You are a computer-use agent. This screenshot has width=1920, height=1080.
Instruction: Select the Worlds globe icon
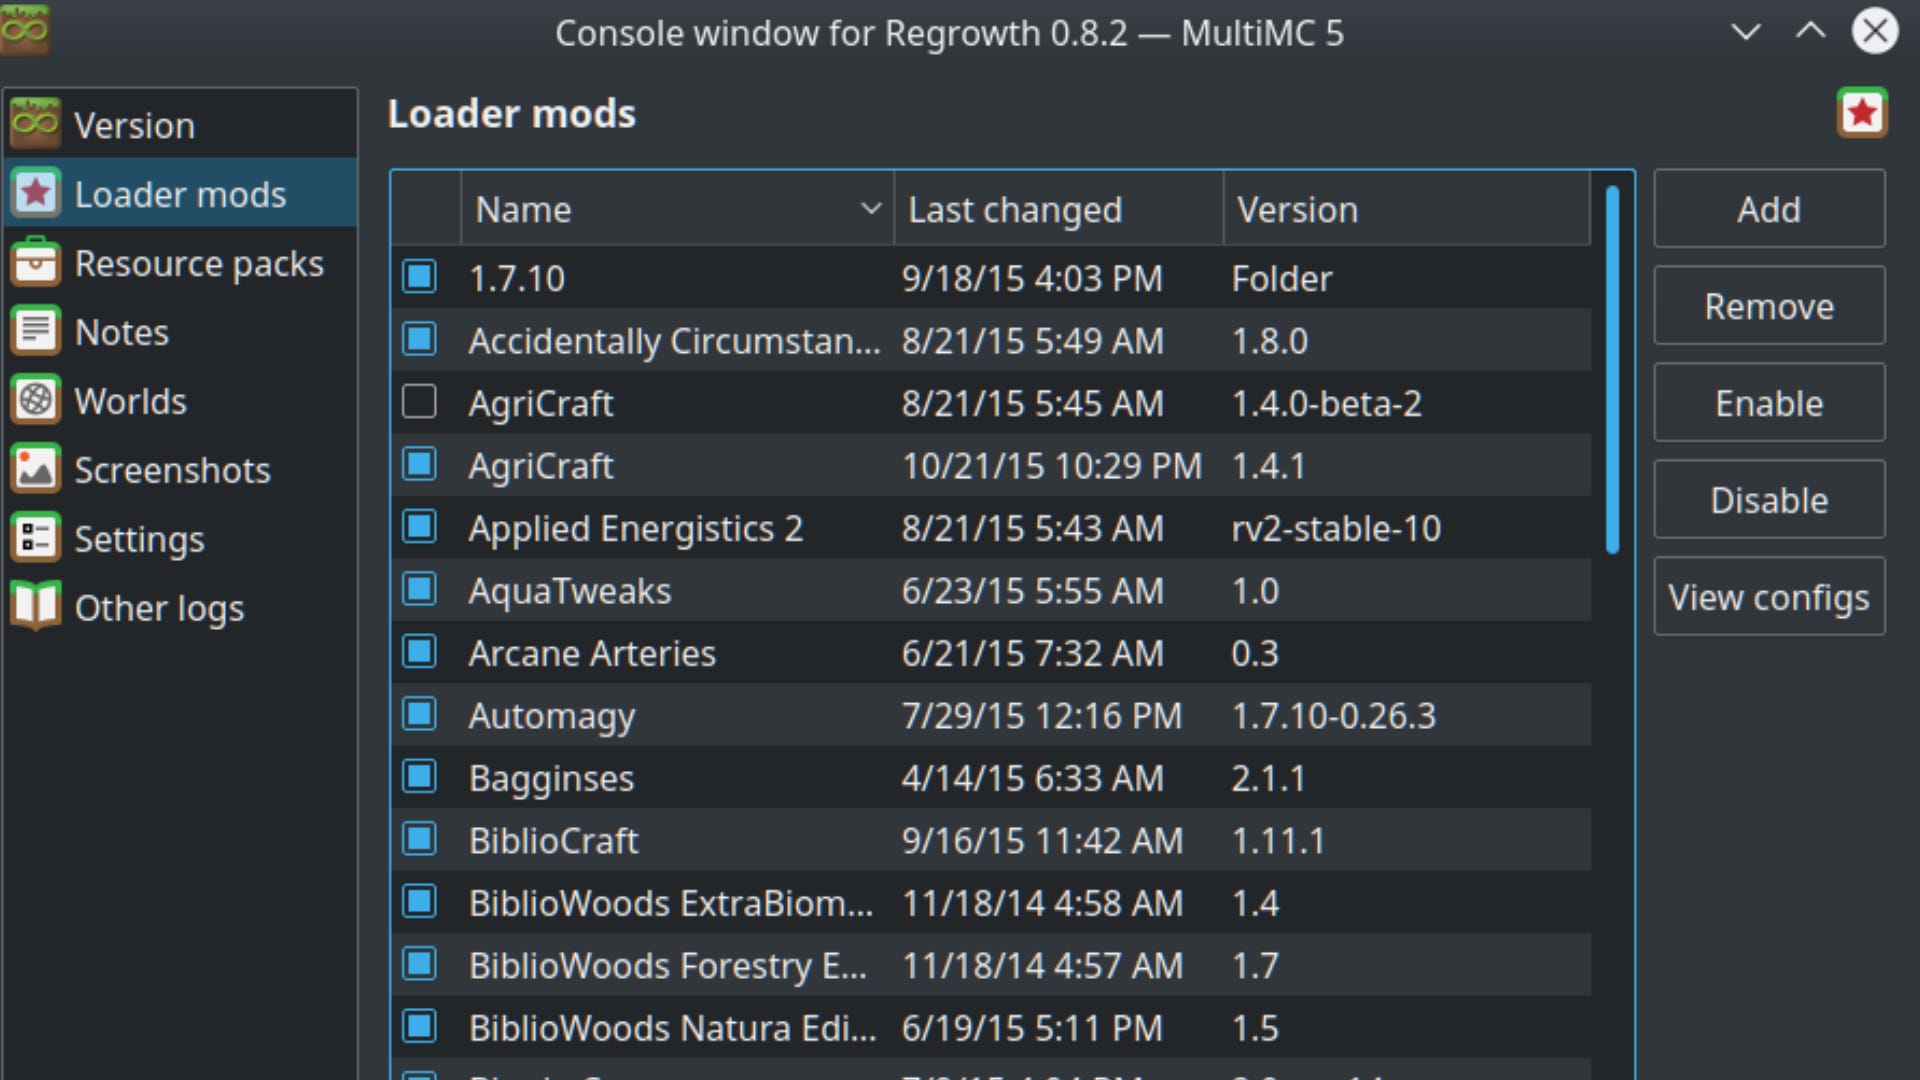point(36,400)
